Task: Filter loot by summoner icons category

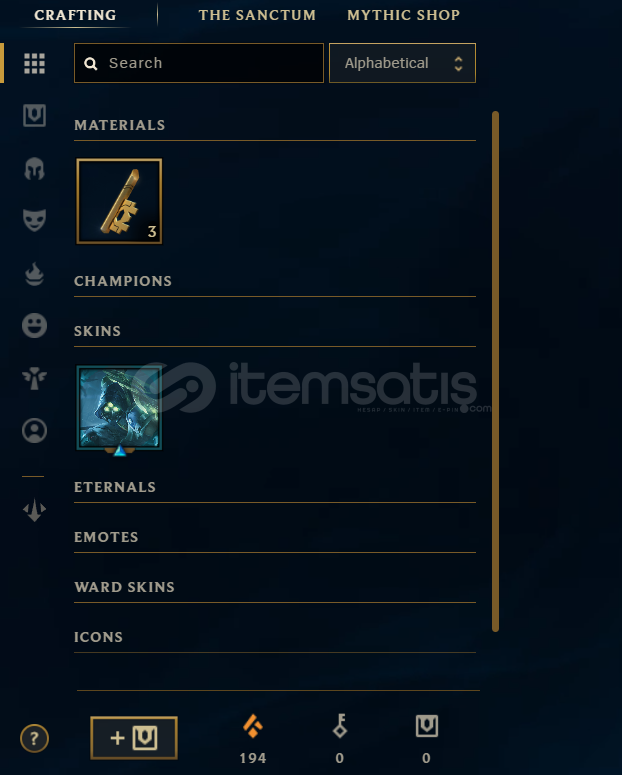Action: (x=35, y=431)
